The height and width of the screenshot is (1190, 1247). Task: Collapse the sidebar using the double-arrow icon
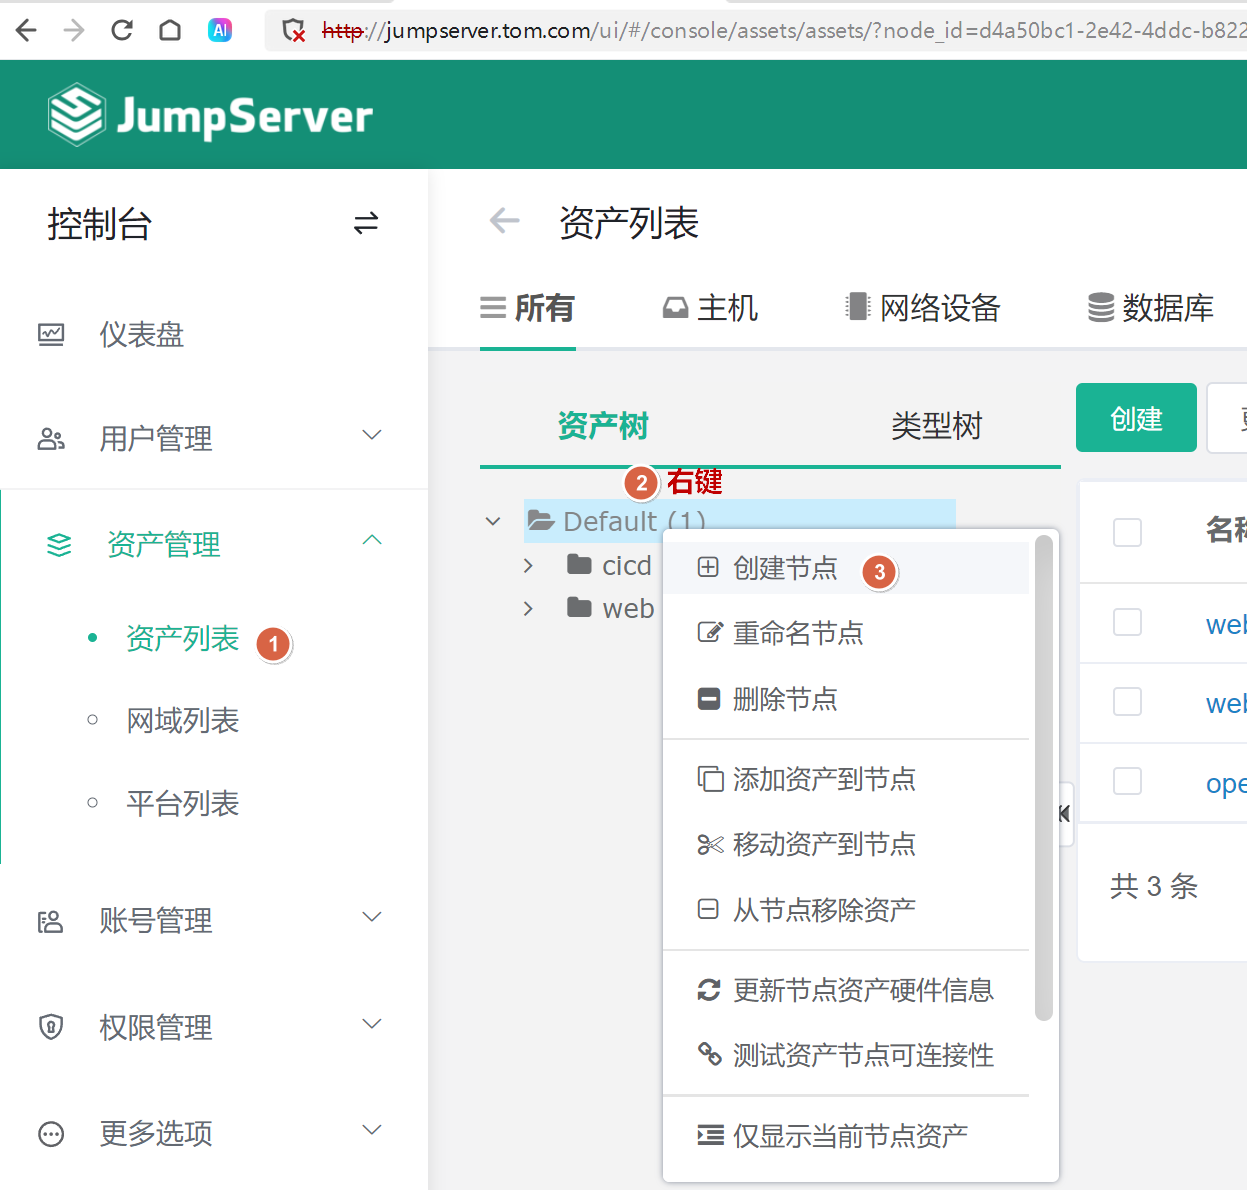click(366, 223)
